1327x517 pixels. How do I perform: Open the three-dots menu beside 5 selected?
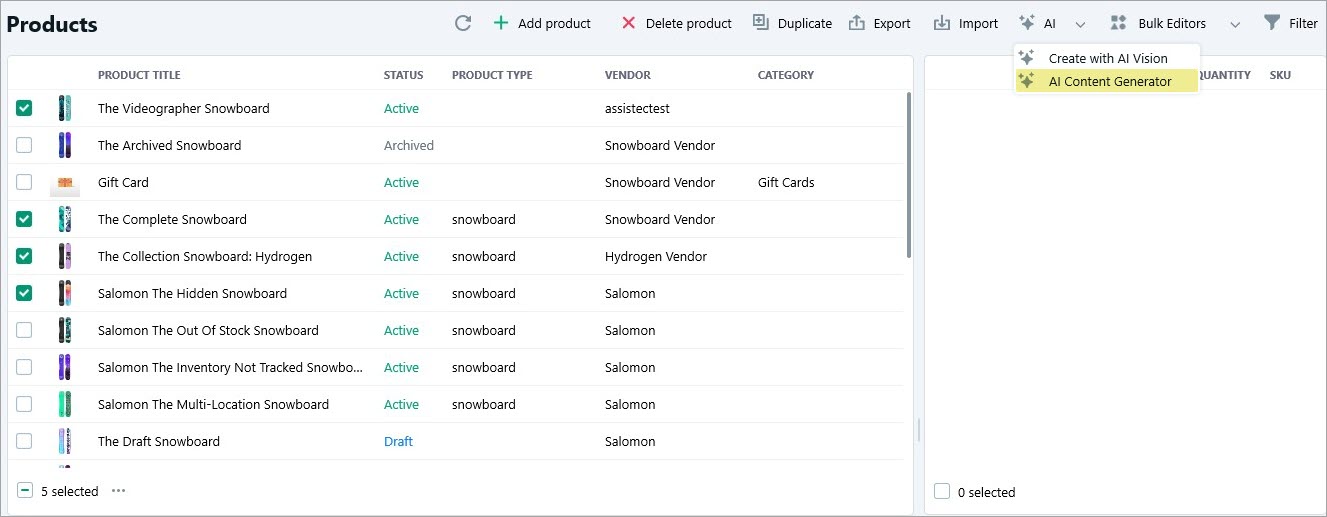(119, 491)
